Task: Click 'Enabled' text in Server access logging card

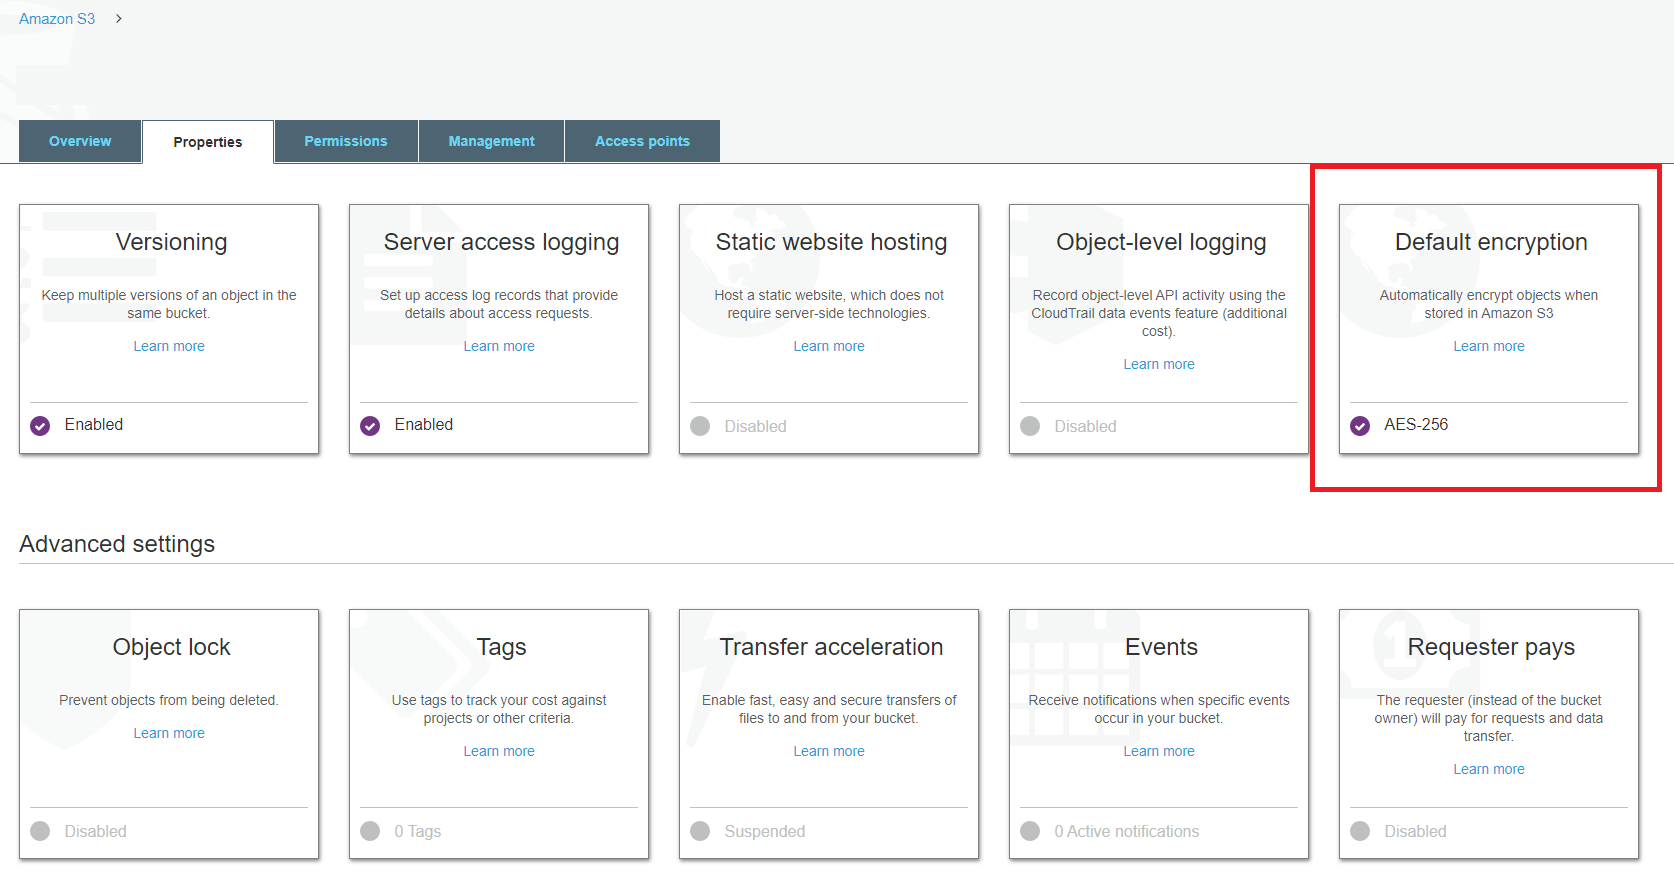Action: coord(424,425)
